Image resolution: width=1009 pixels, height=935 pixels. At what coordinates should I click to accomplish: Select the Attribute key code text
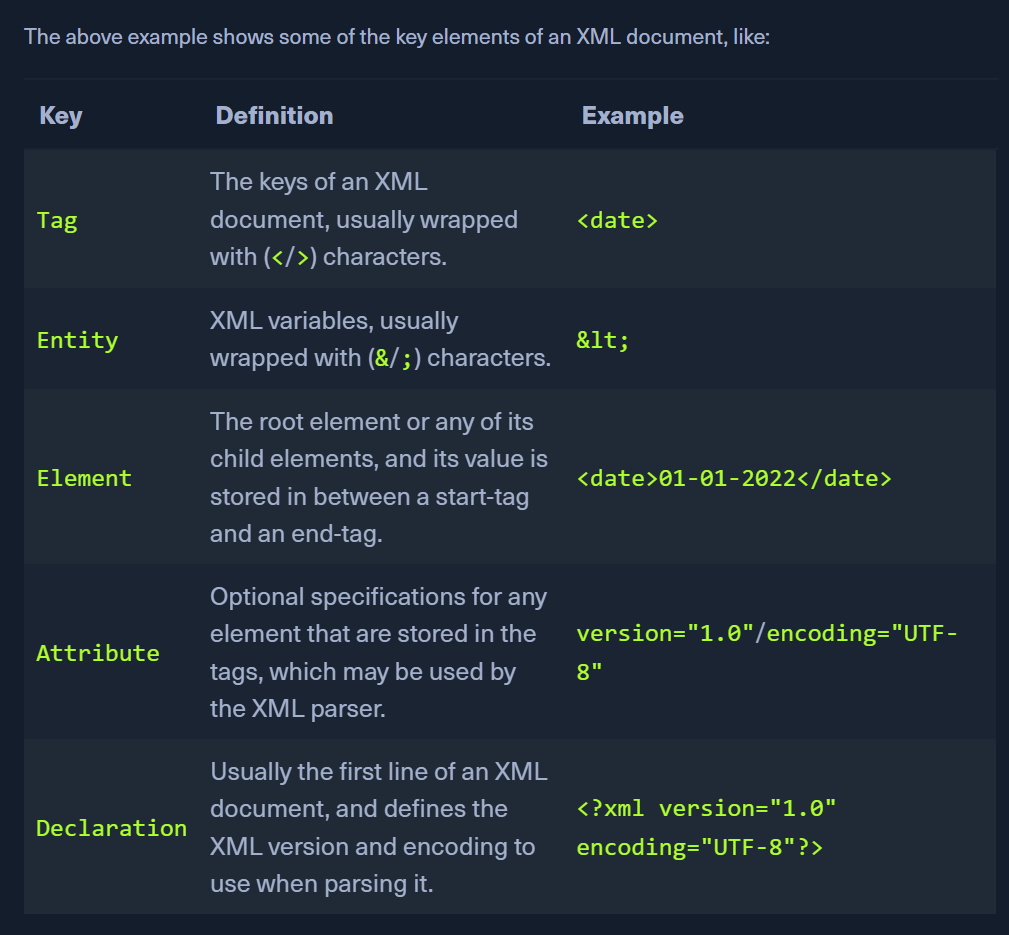[98, 653]
